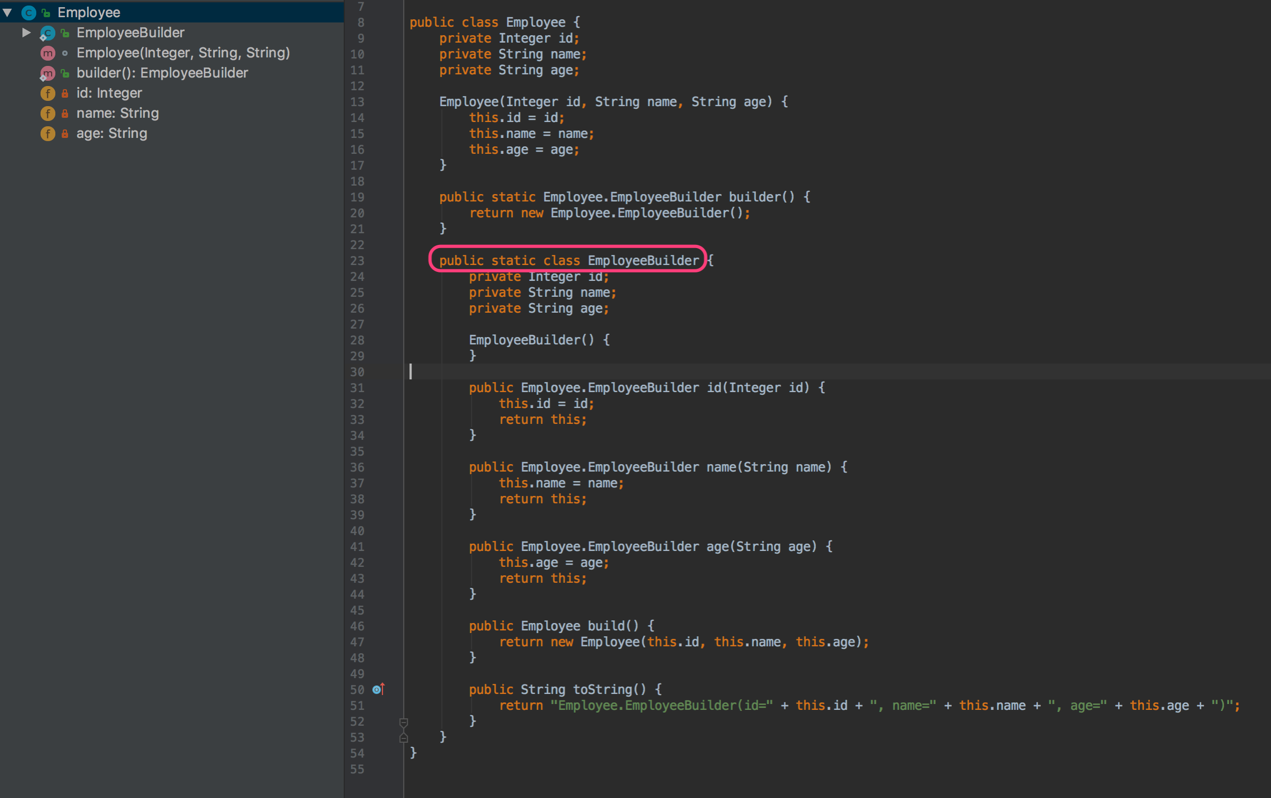Viewport: 1271px width, 798px height.
Task: Select builder(): EmployeeBuilder in structure tree
Action: tap(162, 73)
